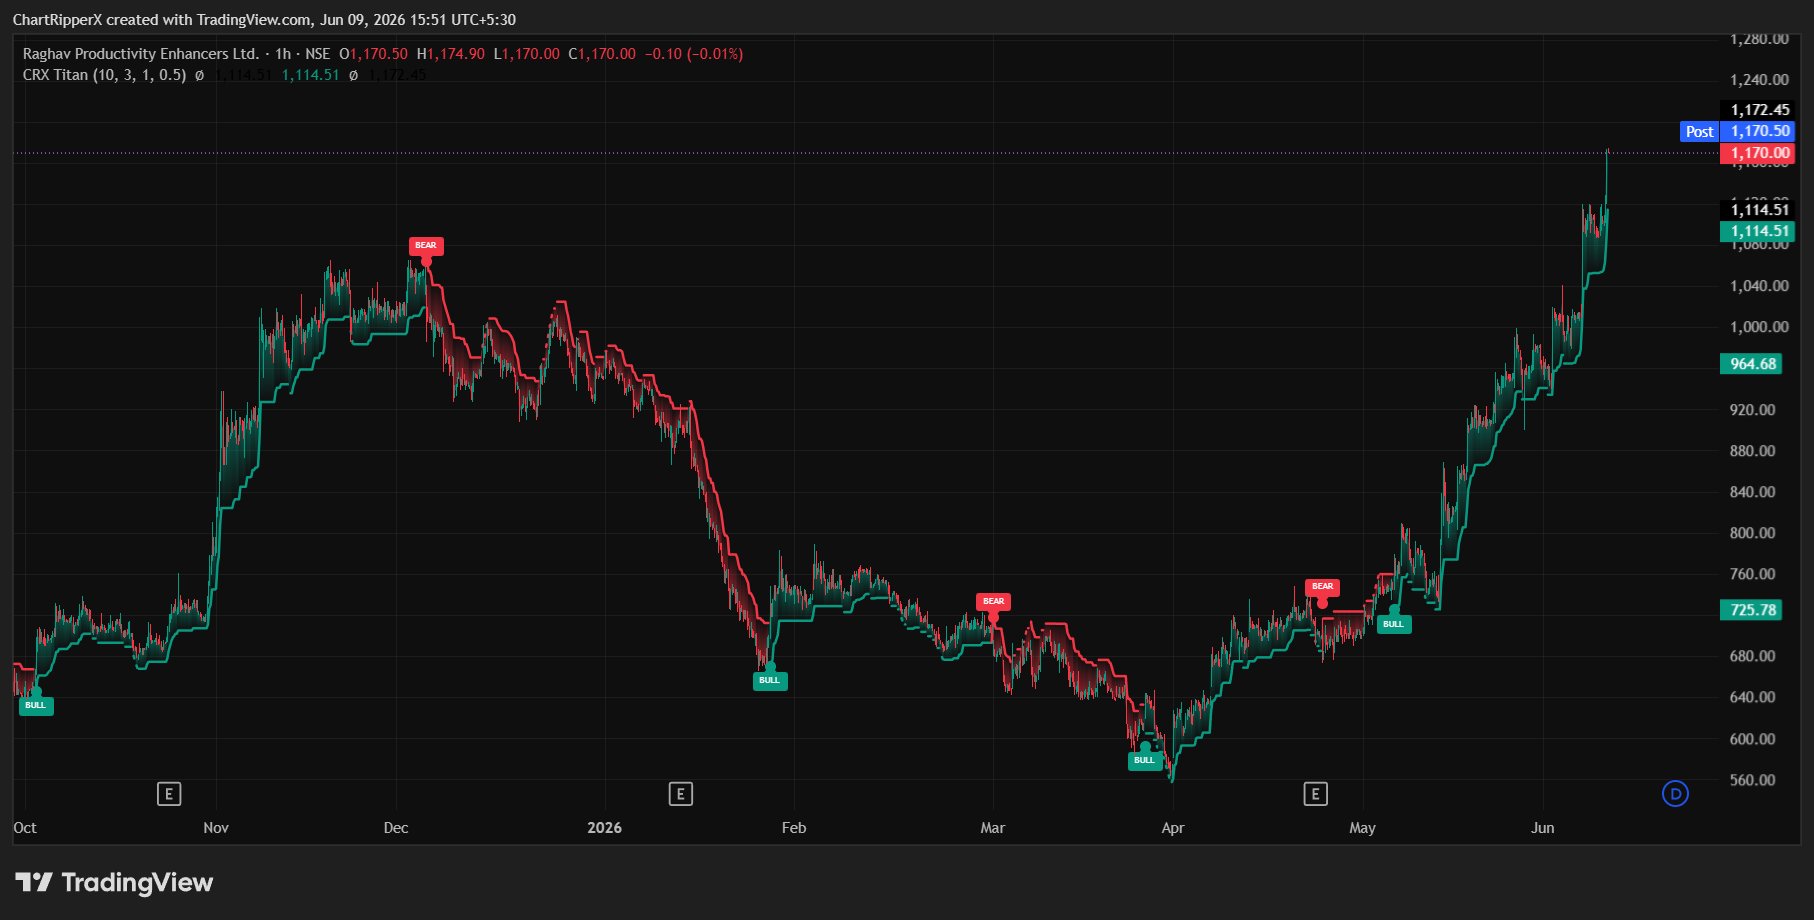Select the CRX Titan (10, 3, 1, 0.5) indicator
The height and width of the screenshot is (920, 1814).
coord(104,75)
